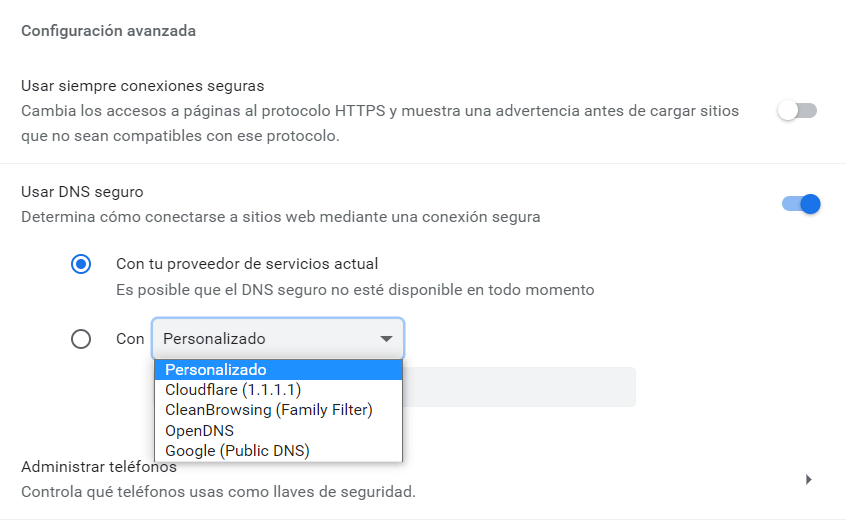Select the radio button beside "Con"
This screenshot has width=846, height=522.
click(81, 339)
